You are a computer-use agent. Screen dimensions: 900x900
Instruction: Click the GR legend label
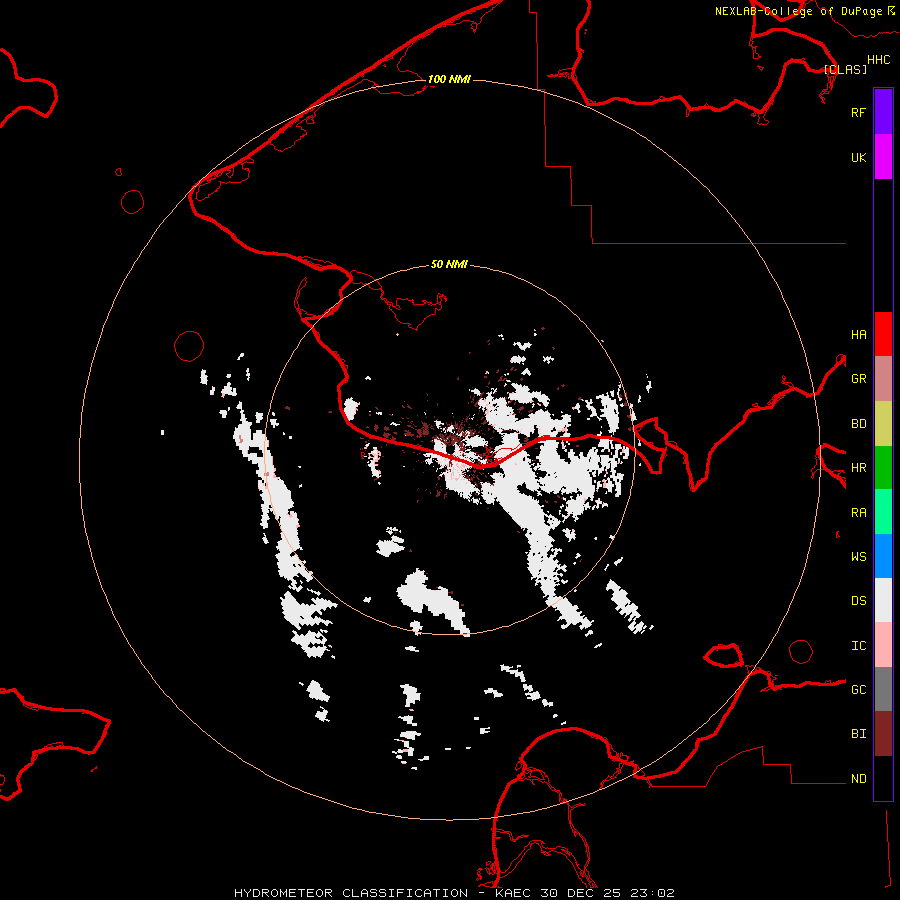858,379
